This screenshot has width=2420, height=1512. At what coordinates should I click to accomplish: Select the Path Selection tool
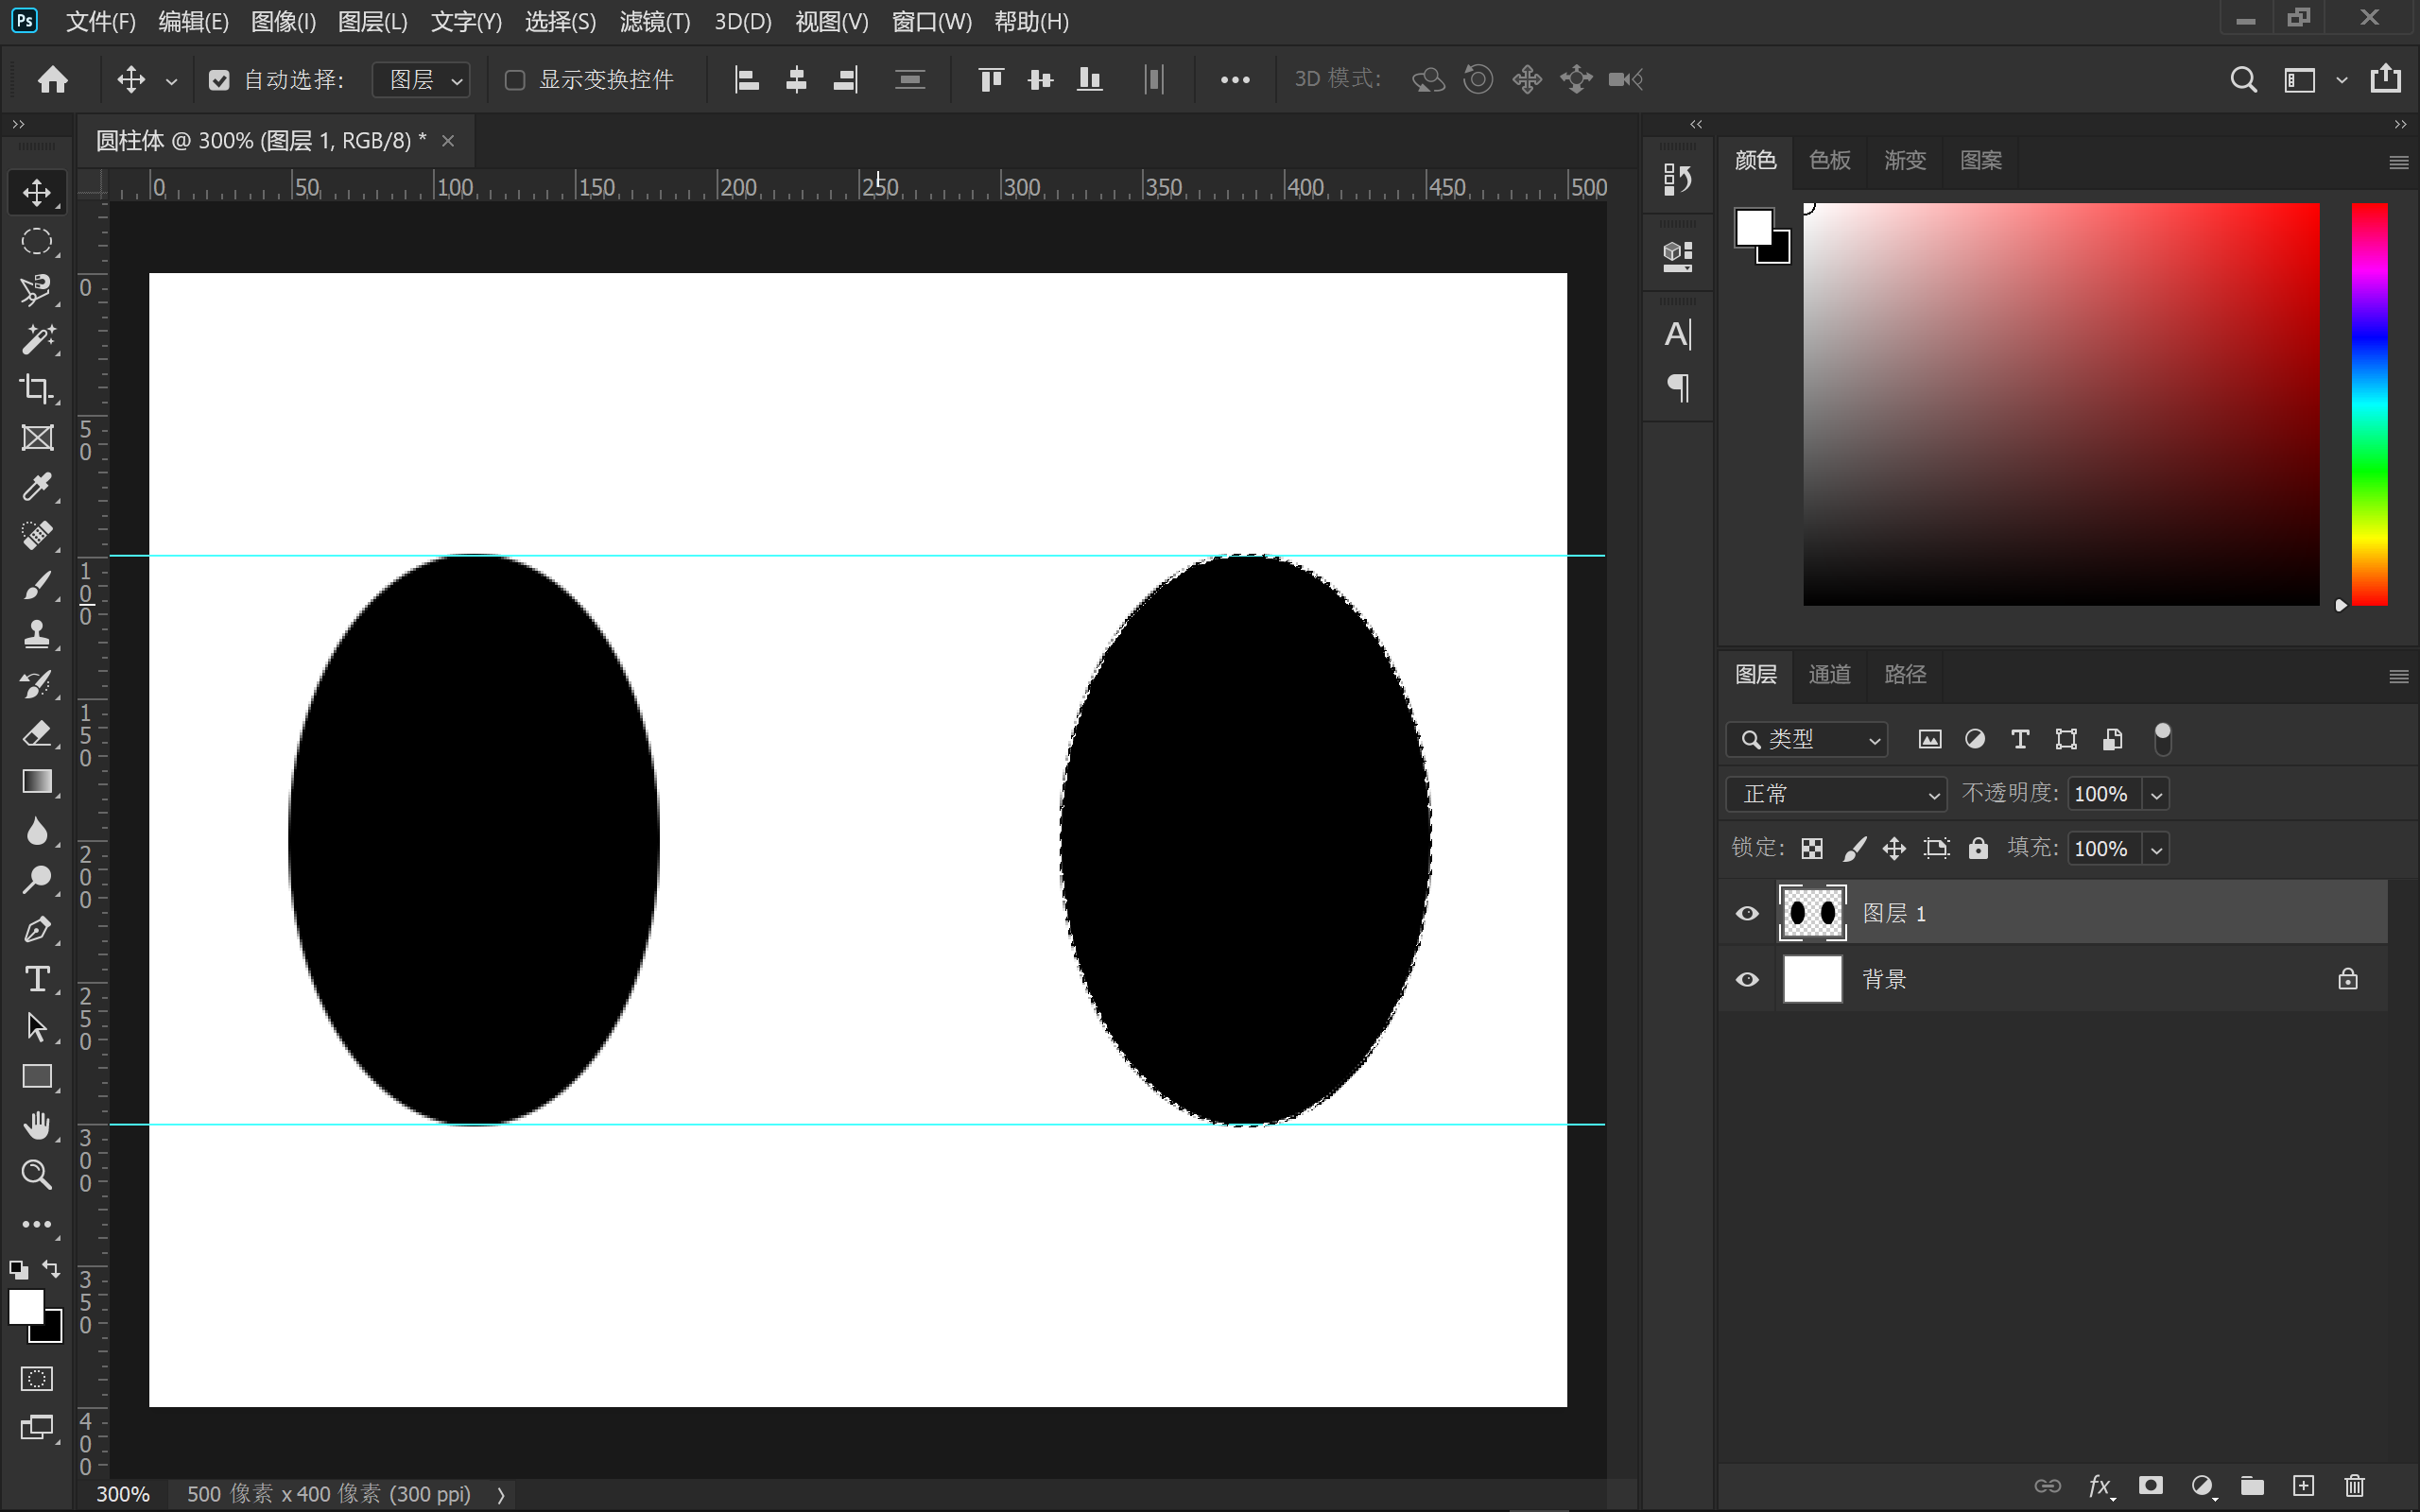[37, 1027]
